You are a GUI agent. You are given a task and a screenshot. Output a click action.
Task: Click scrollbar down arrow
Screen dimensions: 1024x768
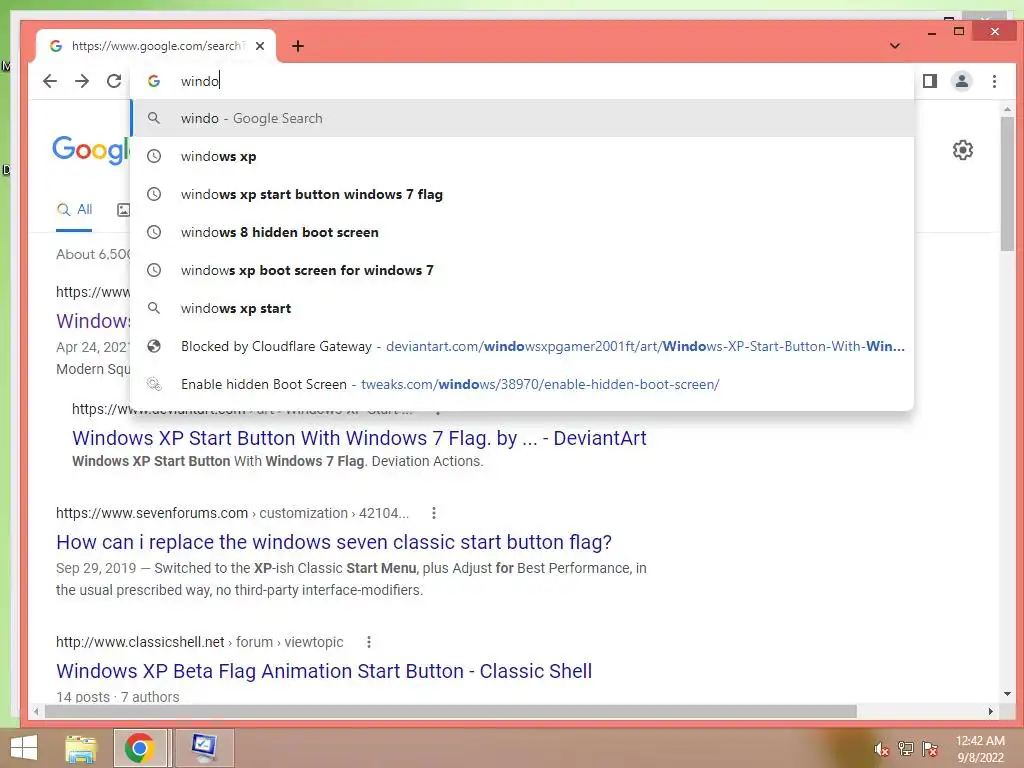tap(1007, 694)
